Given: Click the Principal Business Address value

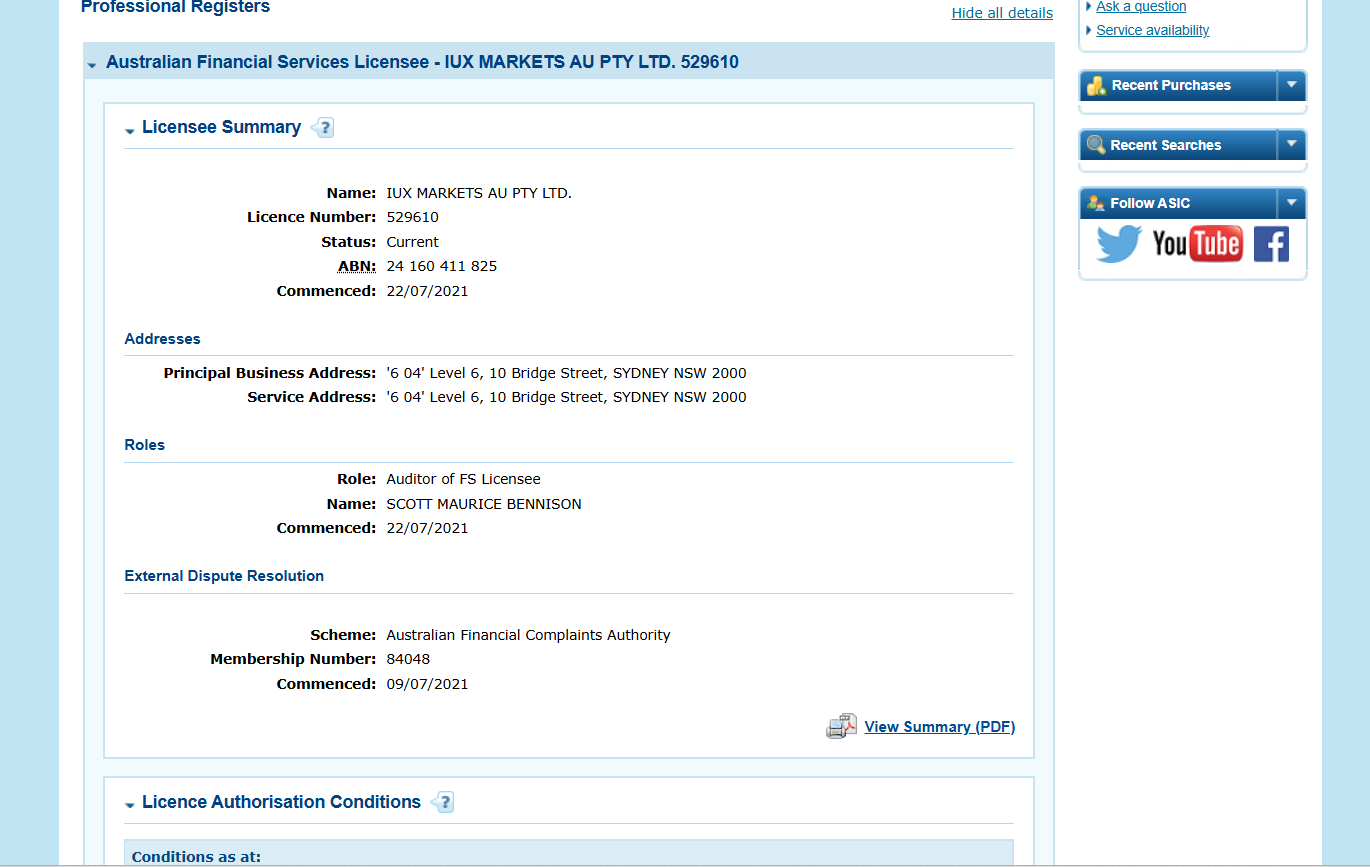Looking at the screenshot, I should point(567,373).
